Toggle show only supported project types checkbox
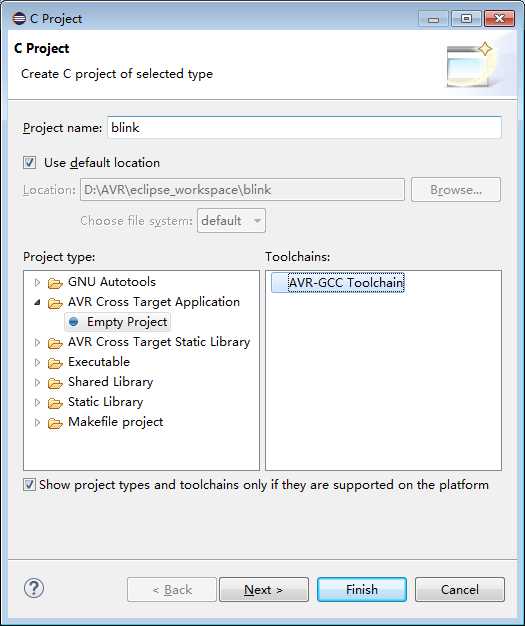 pyautogui.click(x=29, y=485)
